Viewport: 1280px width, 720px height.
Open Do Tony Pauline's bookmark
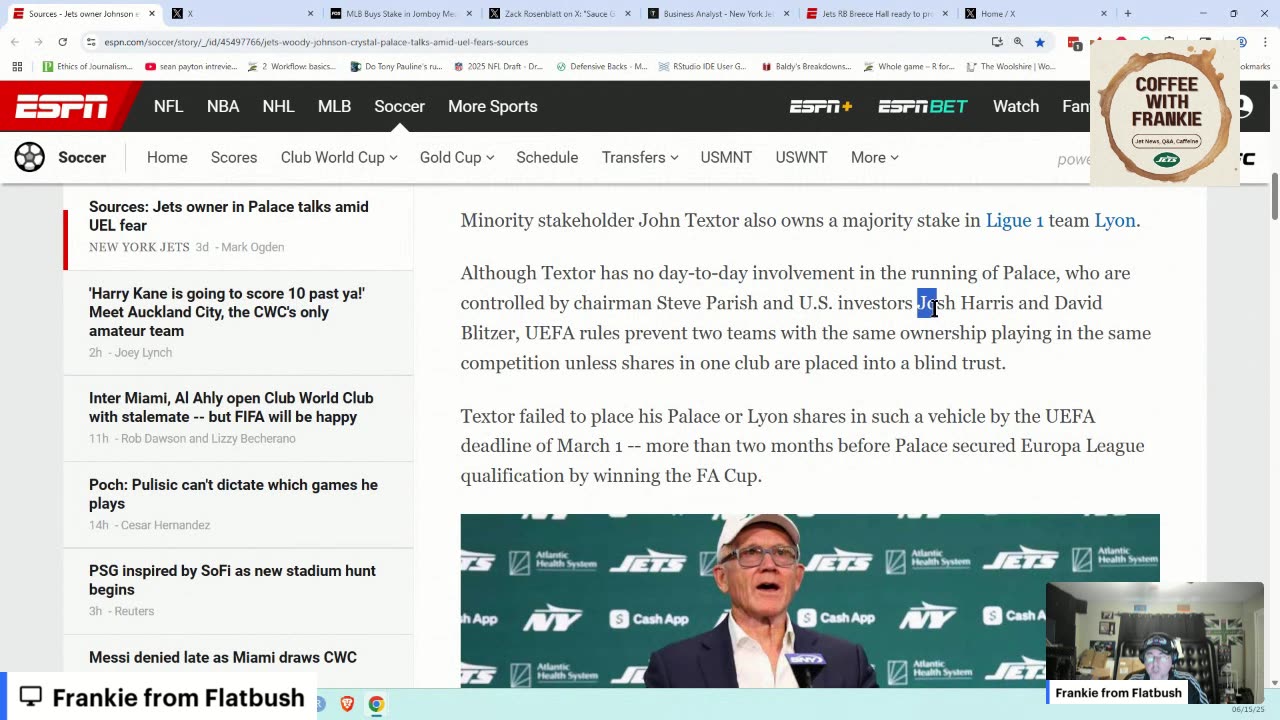(396, 66)
